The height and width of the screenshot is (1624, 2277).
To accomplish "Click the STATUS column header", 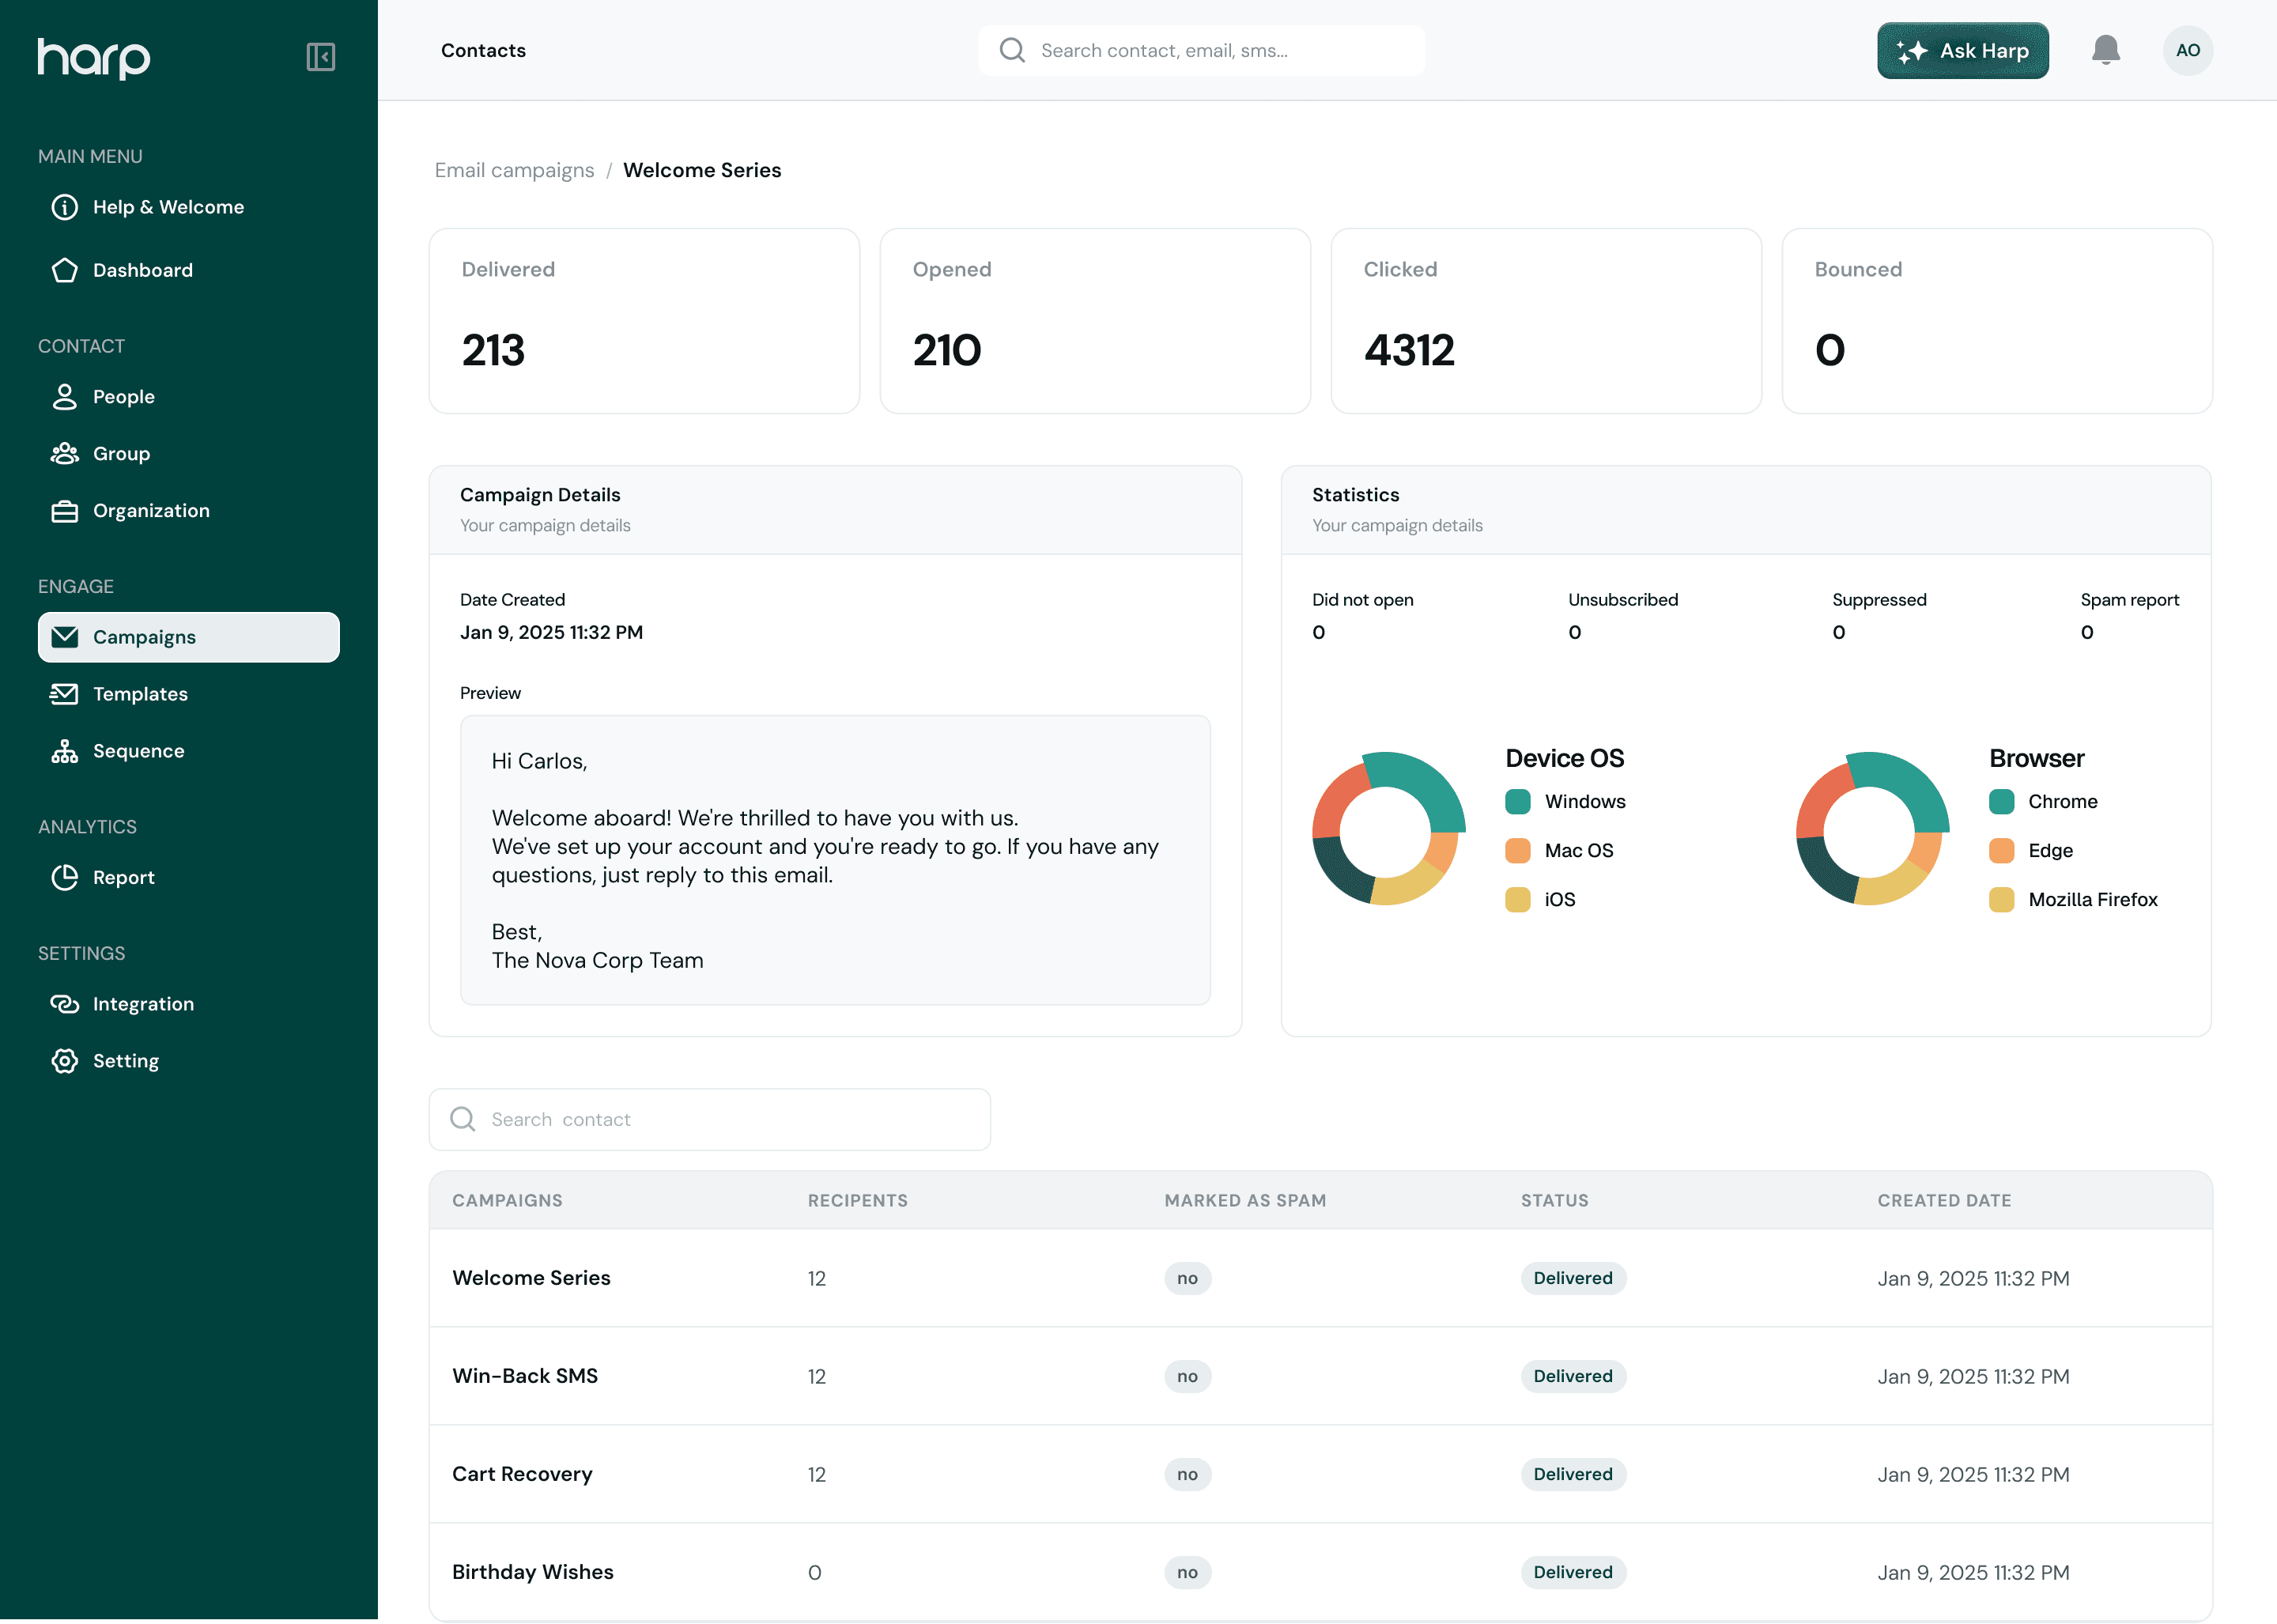I will coord(1554,1200).
